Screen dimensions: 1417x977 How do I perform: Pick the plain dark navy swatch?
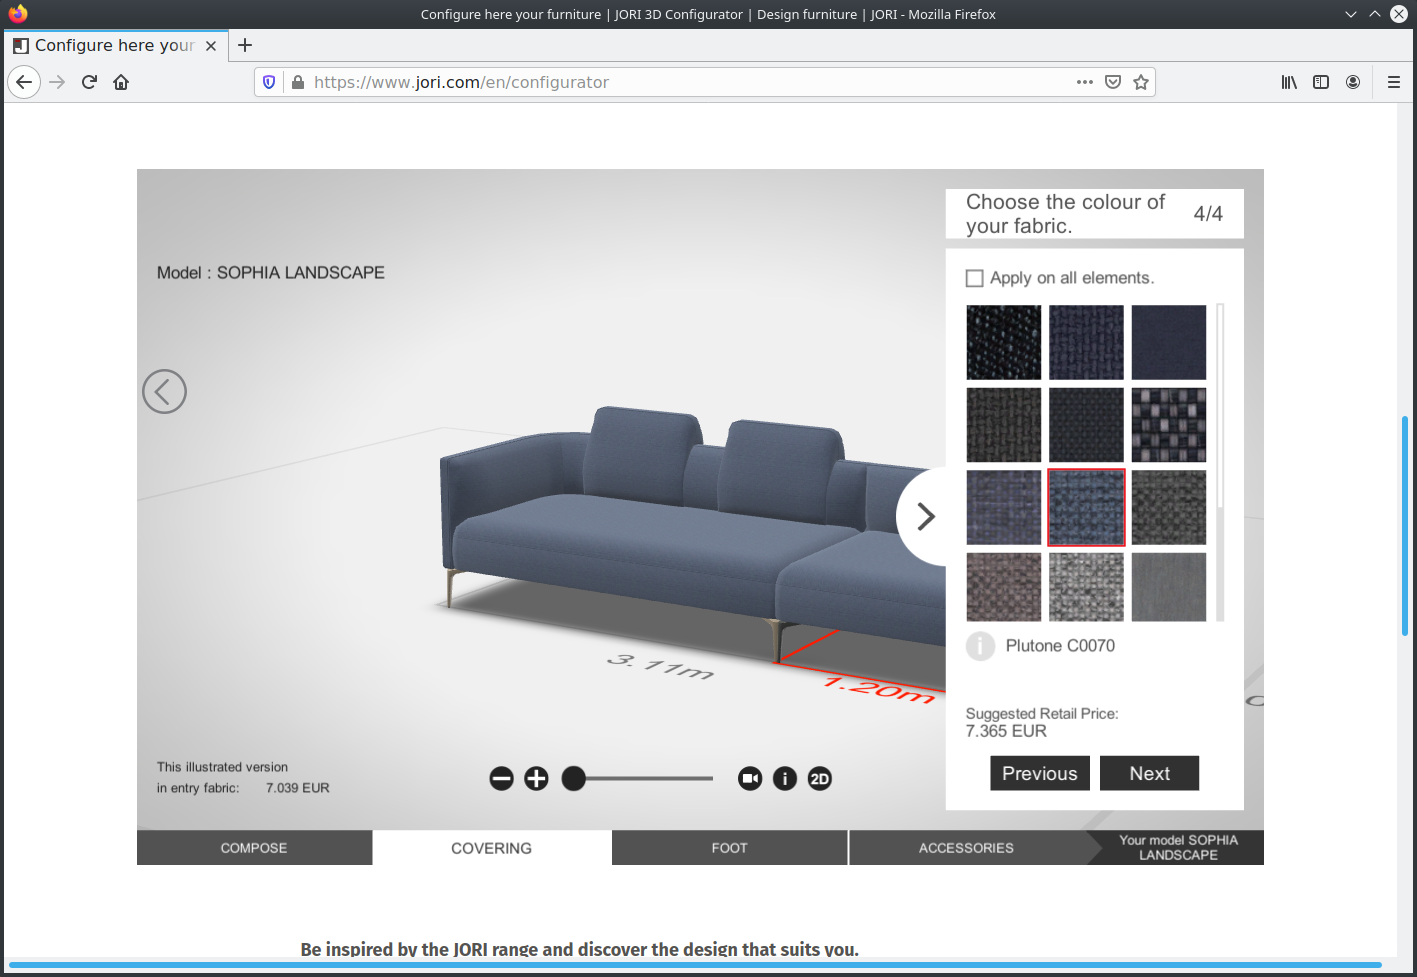(1169, 342)
